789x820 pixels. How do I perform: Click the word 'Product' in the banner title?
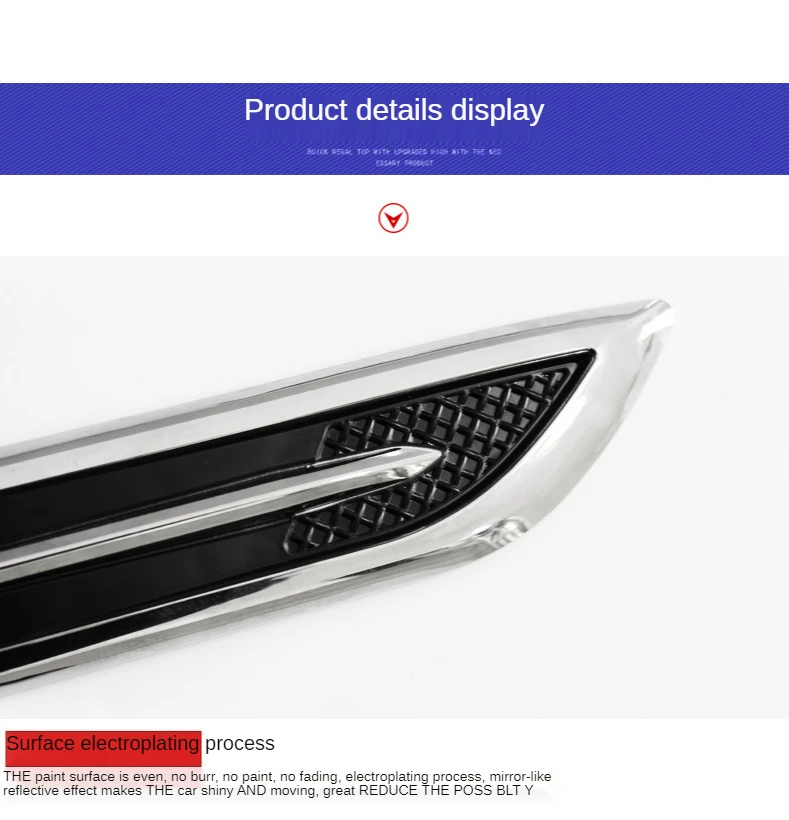[296, 110]
